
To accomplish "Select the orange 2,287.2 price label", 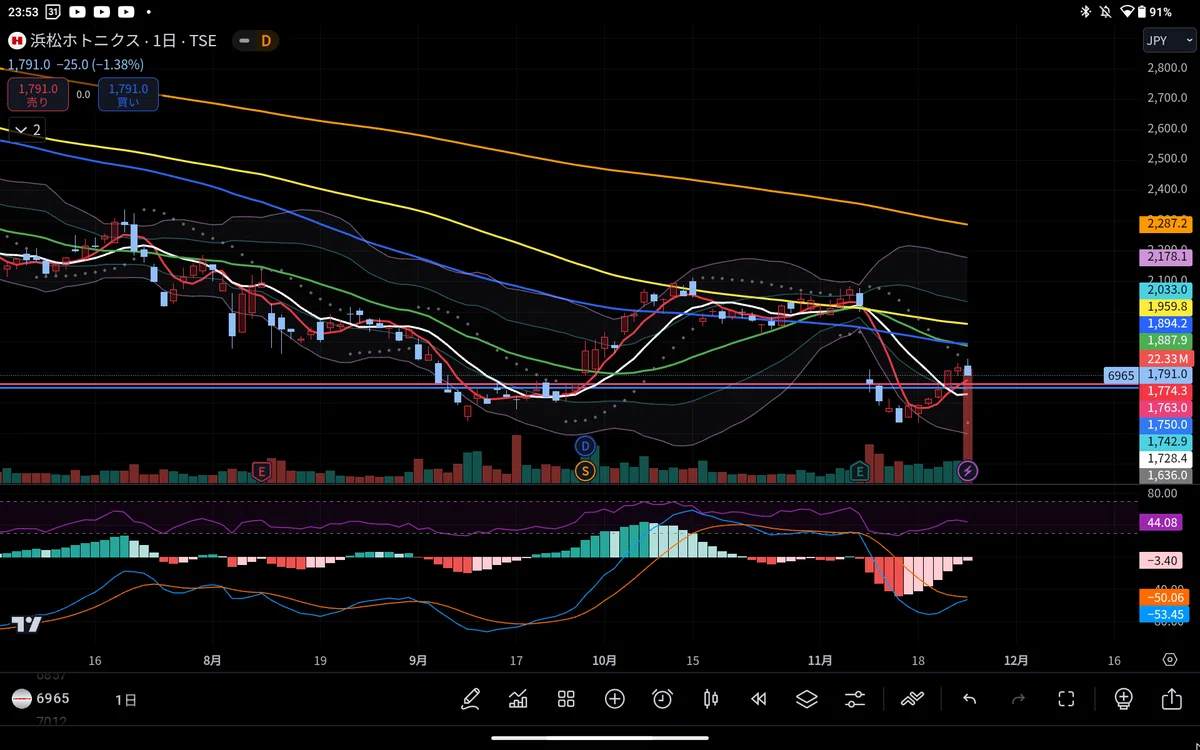I will [x=1166, y=224].
